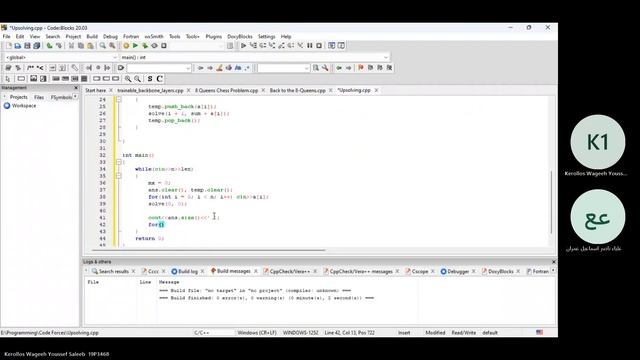Click the Build and run icon
The image size is (640, 360).
point(145,46)
